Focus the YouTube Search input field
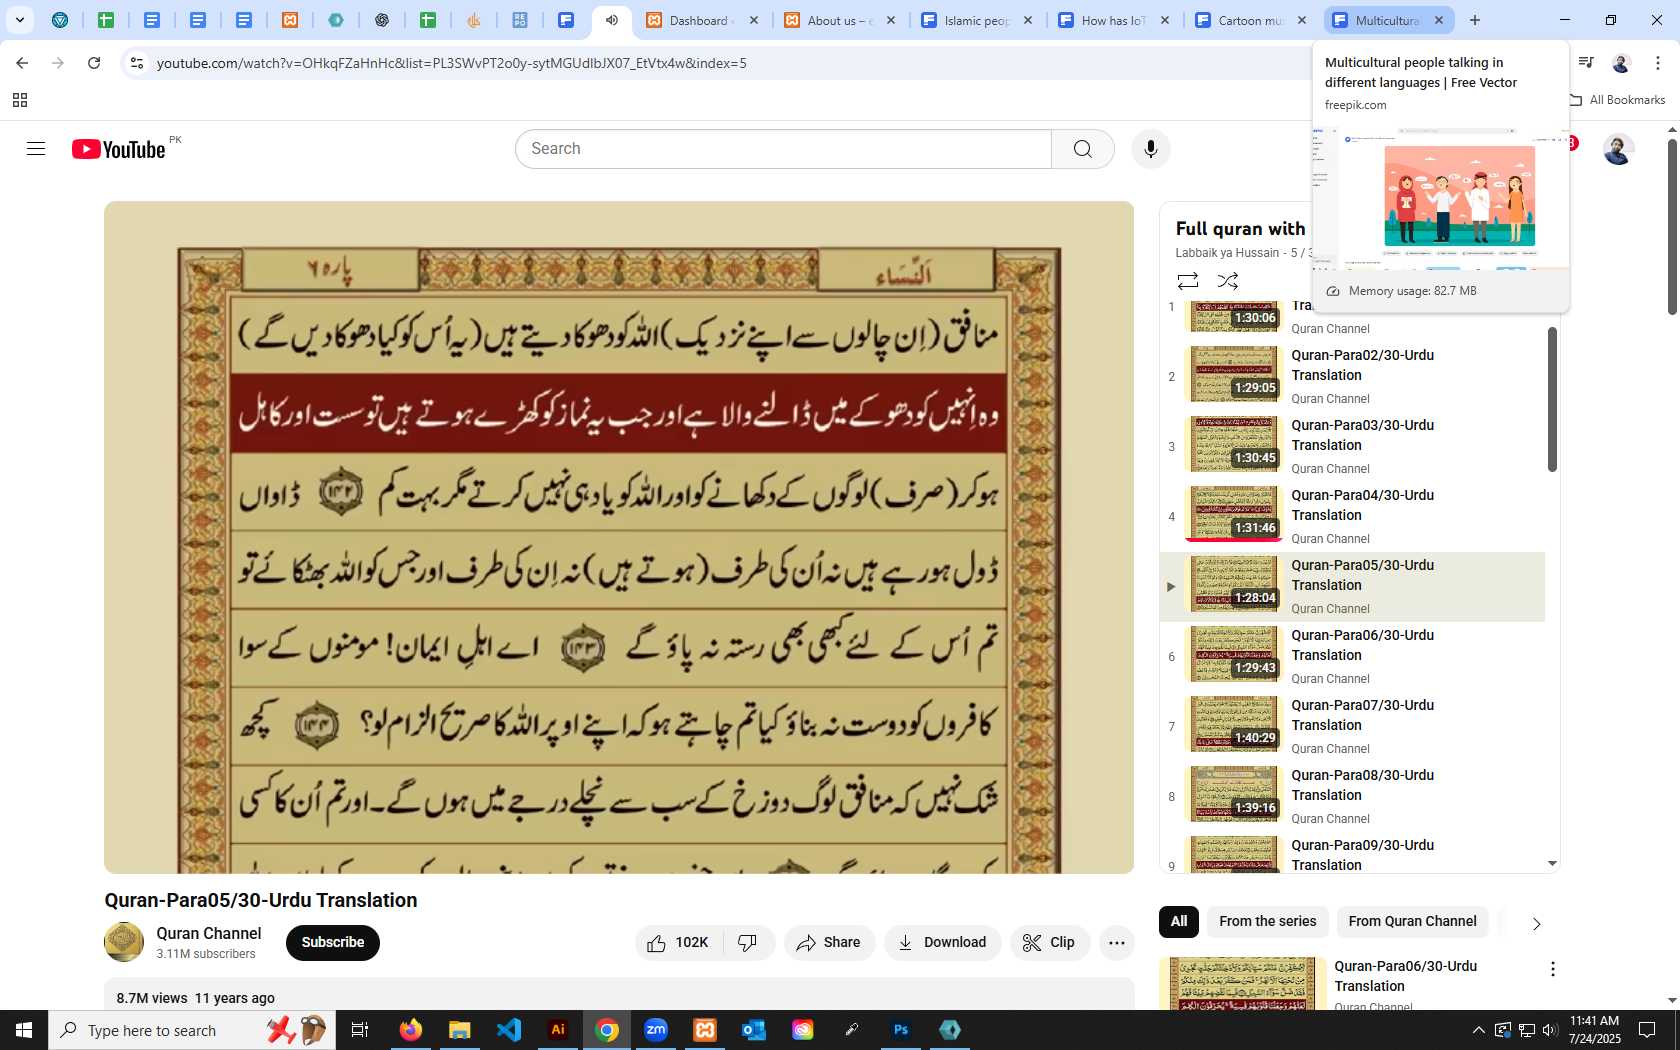 [x=784, y=149]
